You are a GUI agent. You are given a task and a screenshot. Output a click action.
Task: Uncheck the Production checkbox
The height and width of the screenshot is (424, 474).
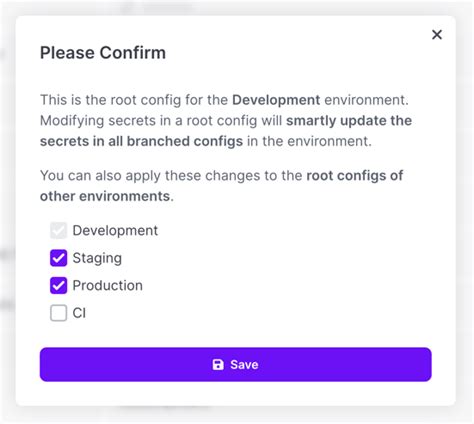point(59,285)
